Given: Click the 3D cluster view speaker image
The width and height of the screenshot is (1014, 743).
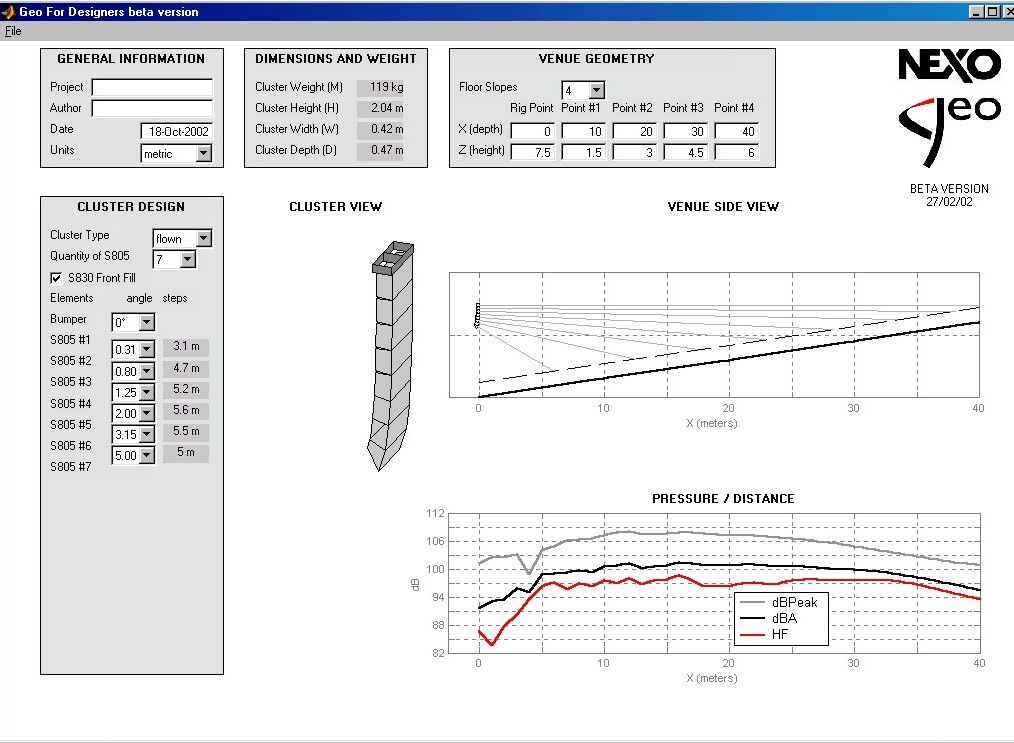Looking at the screenshot, I should [391, 354].
